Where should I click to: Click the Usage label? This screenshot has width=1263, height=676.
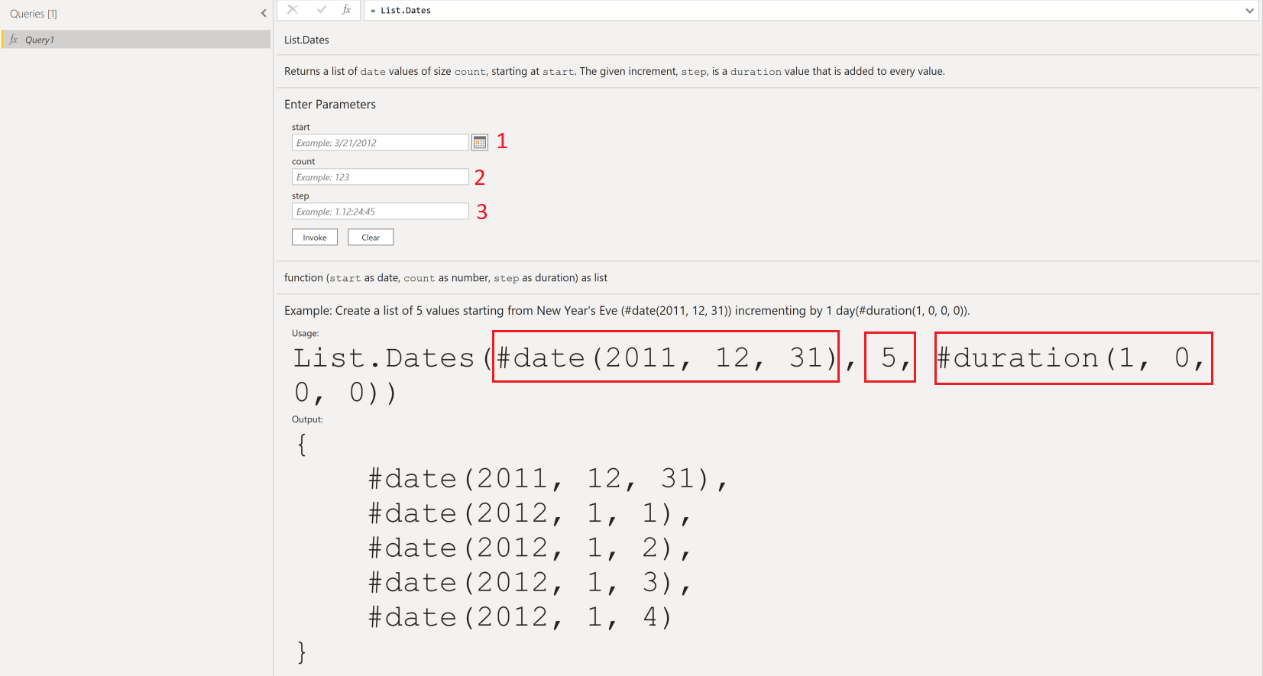(304, 333)
